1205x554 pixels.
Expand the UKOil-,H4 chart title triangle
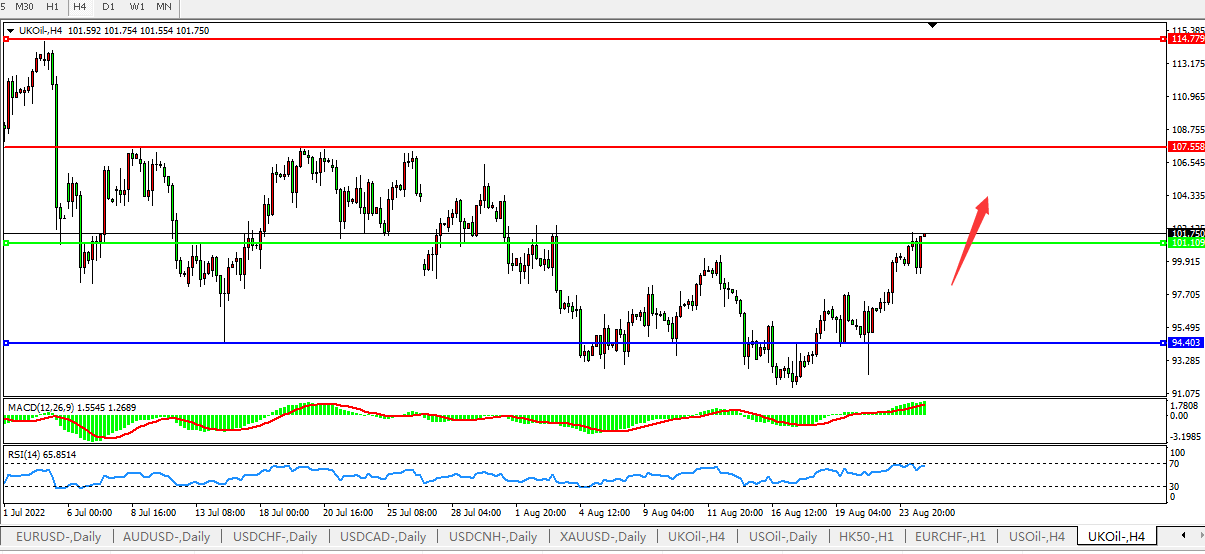(x=10, y=31)
